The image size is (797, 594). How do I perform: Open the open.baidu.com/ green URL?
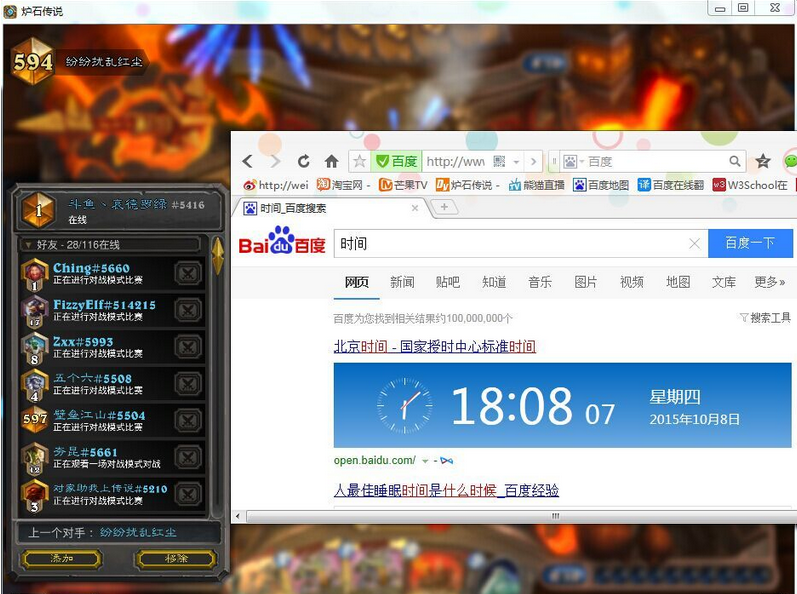pos(375,461)
